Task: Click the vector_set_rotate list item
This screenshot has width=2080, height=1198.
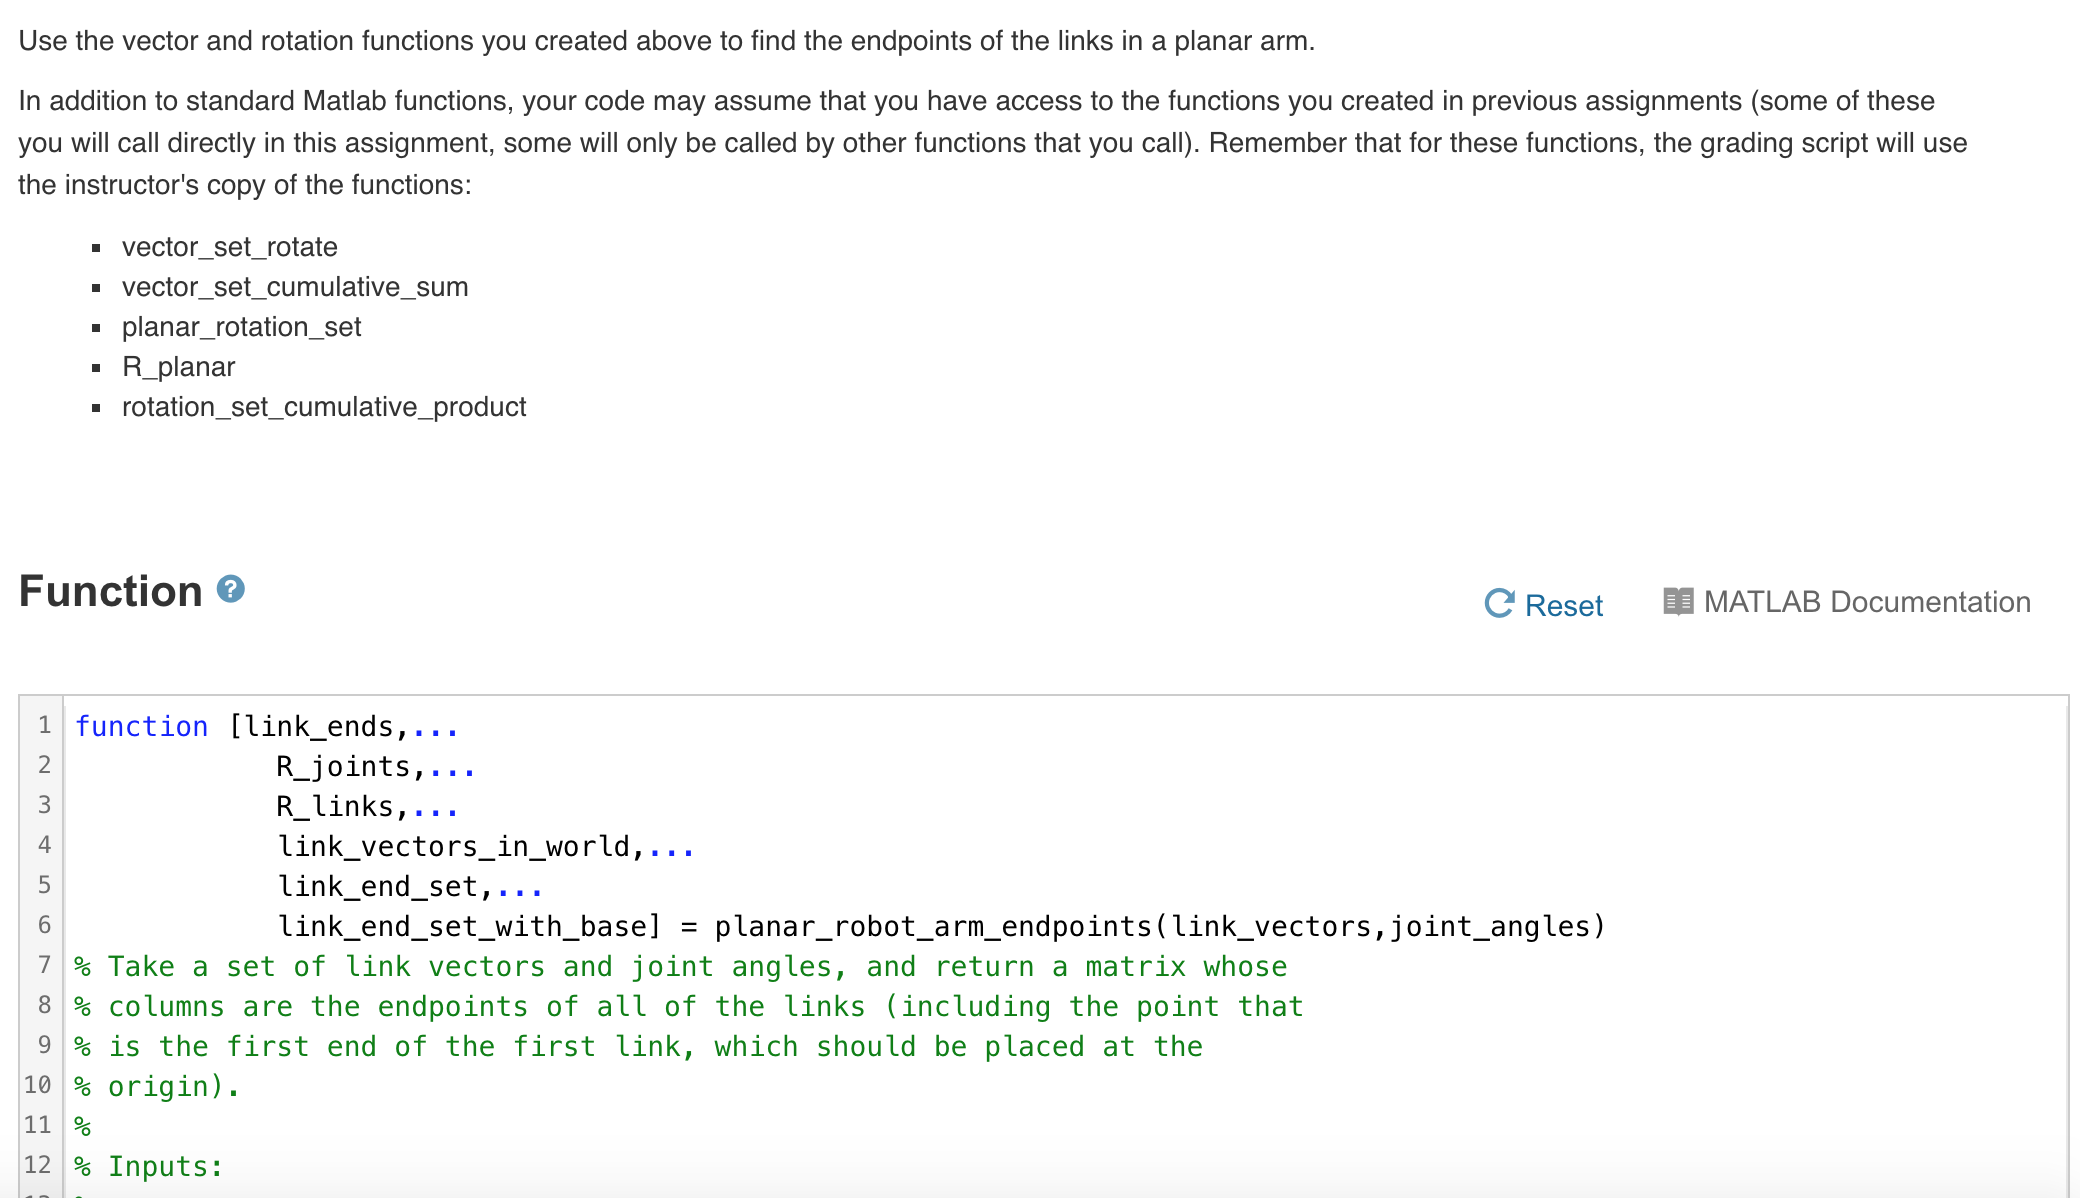Action: pos(229,246)
